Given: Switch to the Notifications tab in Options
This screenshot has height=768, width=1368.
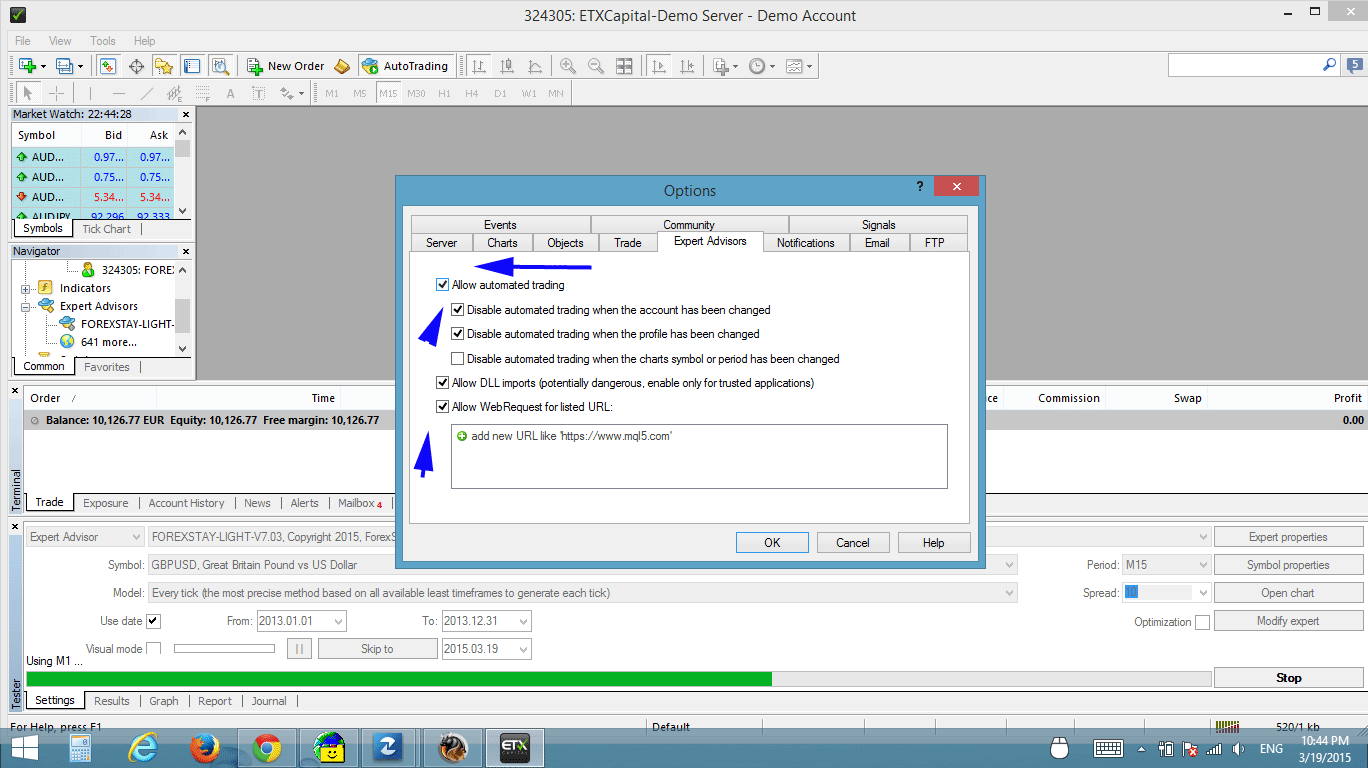Looking at the screenshot, I should 805,242.
